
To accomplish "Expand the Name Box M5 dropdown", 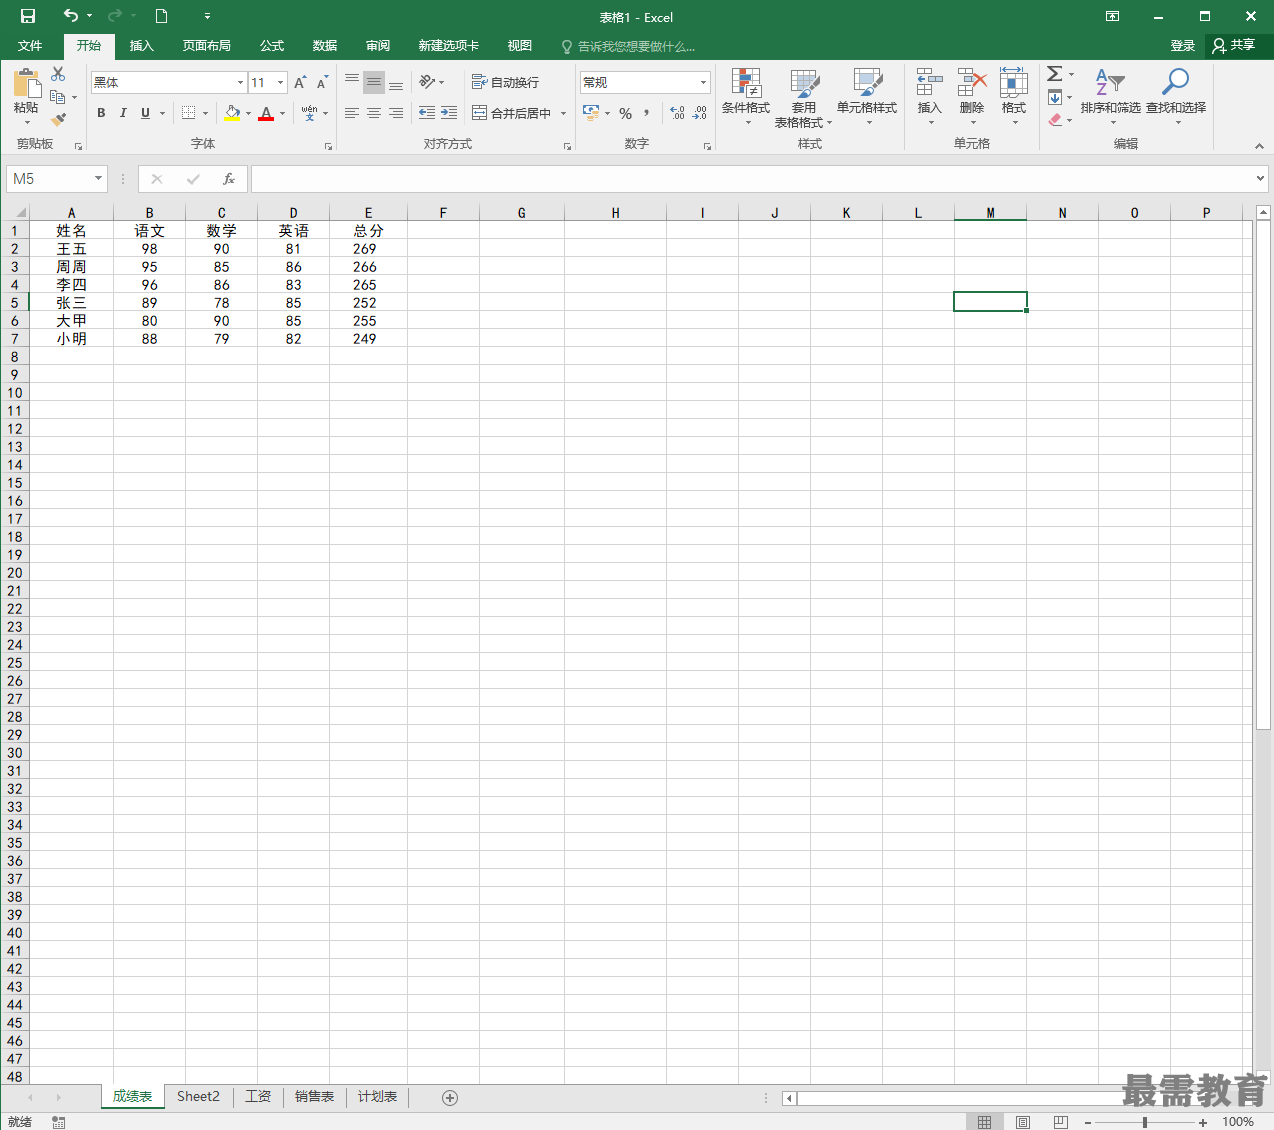I will tap(98, 179).
